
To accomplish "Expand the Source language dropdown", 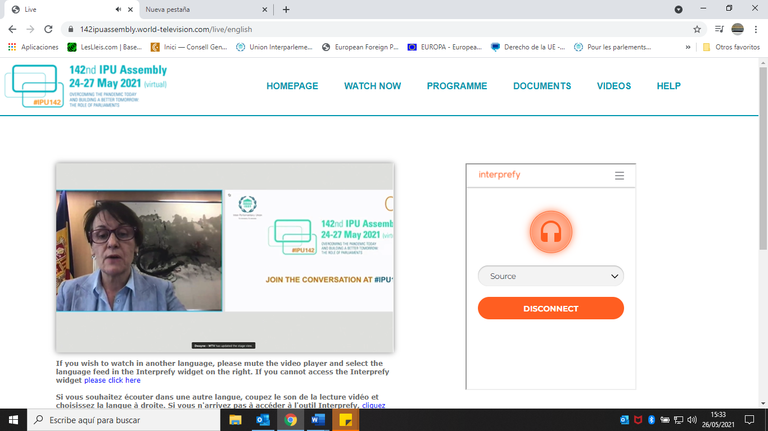I will pos(550,276).
